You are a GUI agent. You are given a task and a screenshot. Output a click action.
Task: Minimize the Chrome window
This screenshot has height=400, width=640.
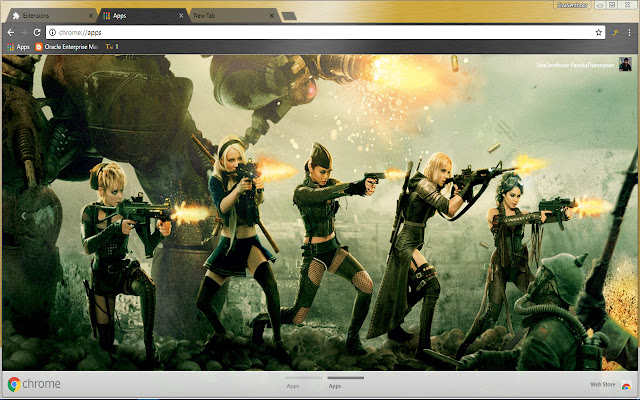pos(600,5)
